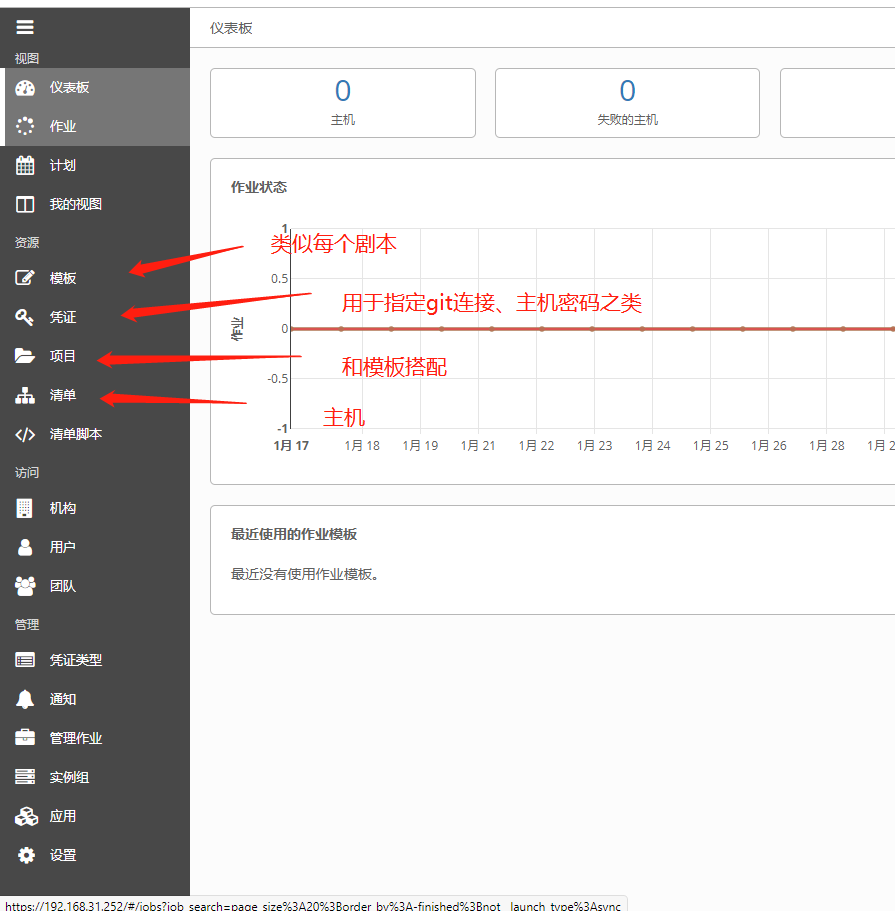Image resolution: width=895 pixels, height=911 pixels.
Task: Open the 凭证 (Credentials) key icon
Action: pos(24,316)
